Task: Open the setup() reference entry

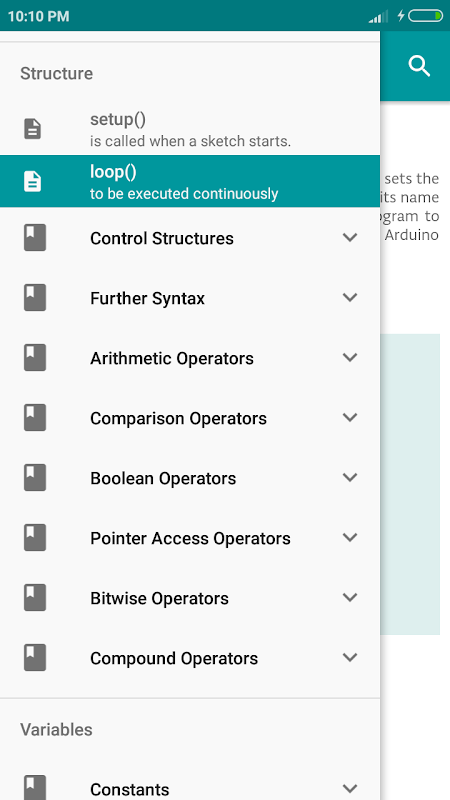Action: pyautogui.click(x=190, y=129)
